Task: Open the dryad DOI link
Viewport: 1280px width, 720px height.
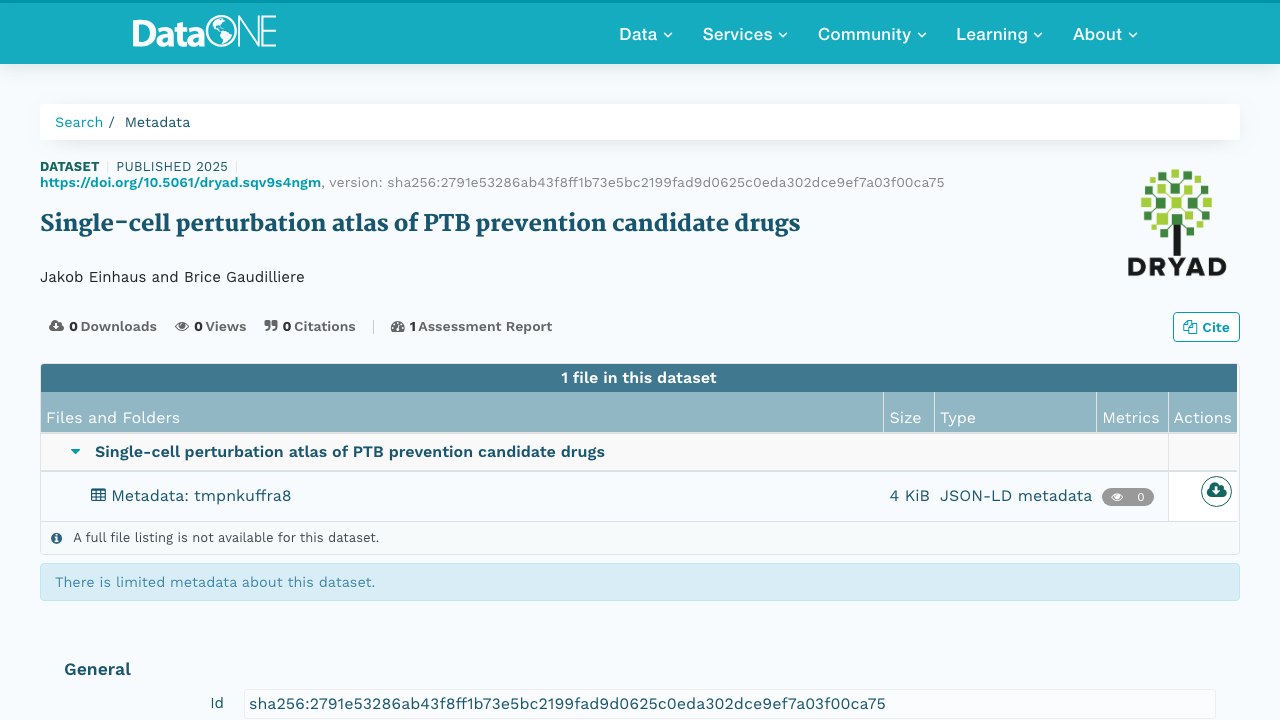Action: (180, 182)
